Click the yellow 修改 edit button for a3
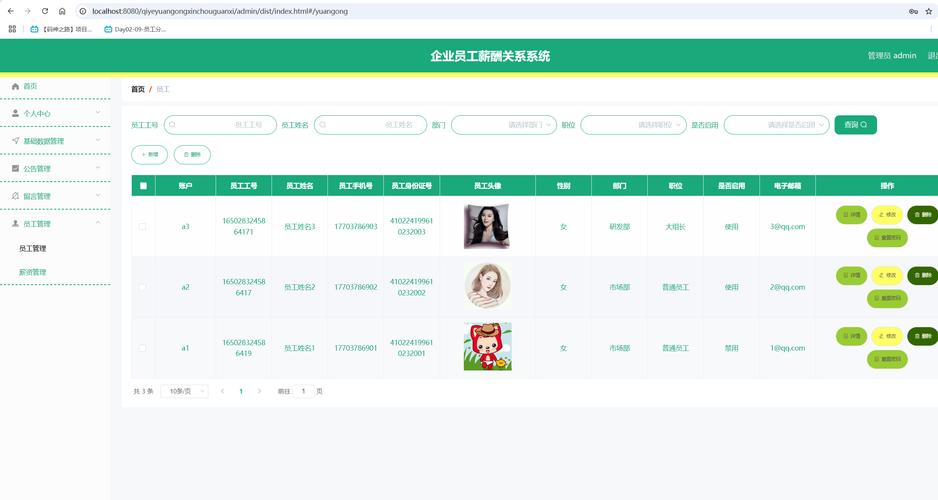938x500 pixels. (887, 214)
